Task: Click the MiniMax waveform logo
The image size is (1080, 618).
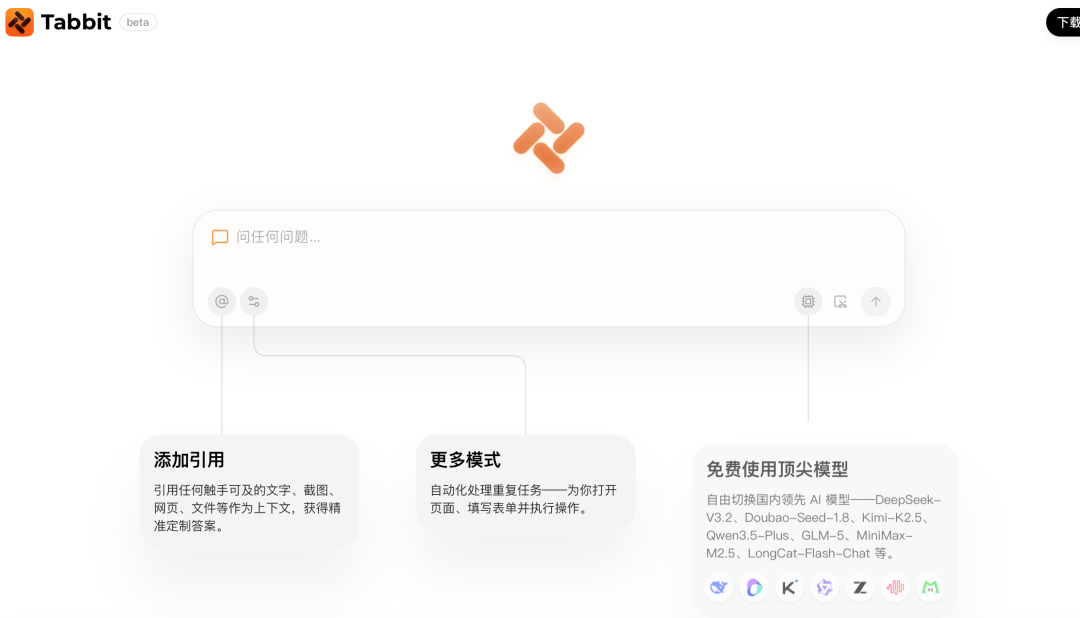Action: click(x=894, y=588)
